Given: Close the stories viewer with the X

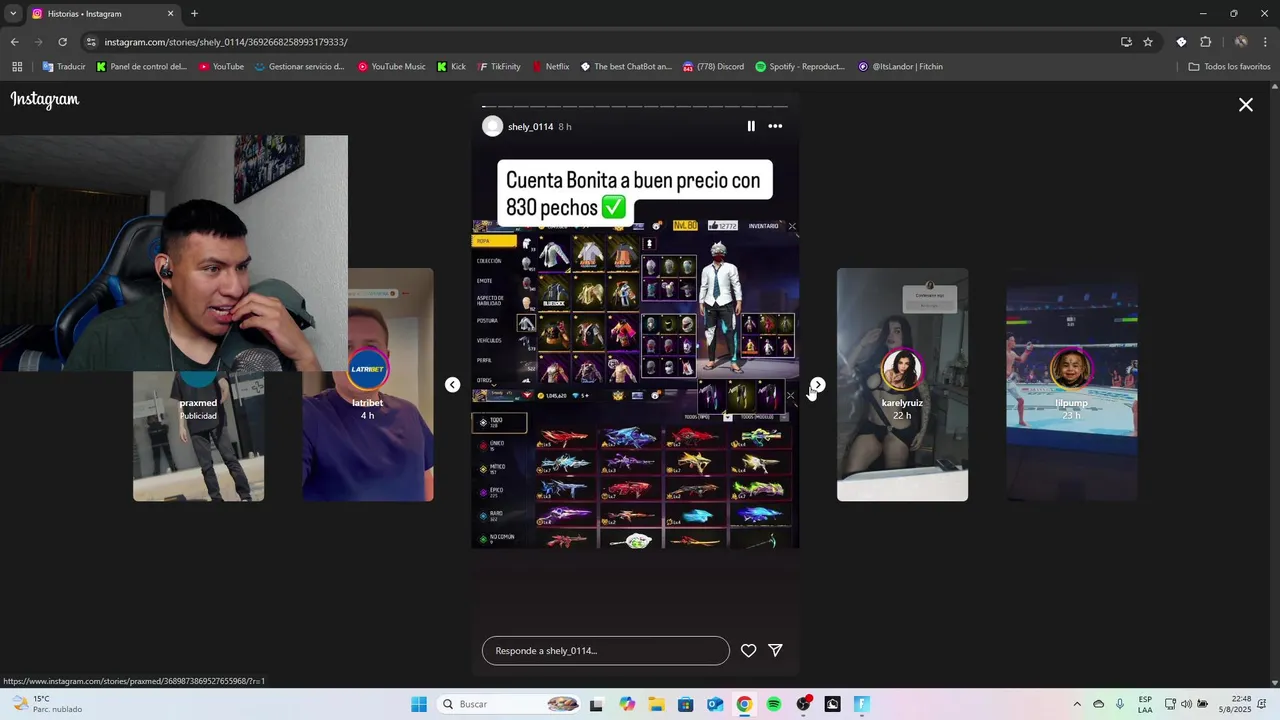Looking at the screenshot, I should click(x=1246, y=104).
